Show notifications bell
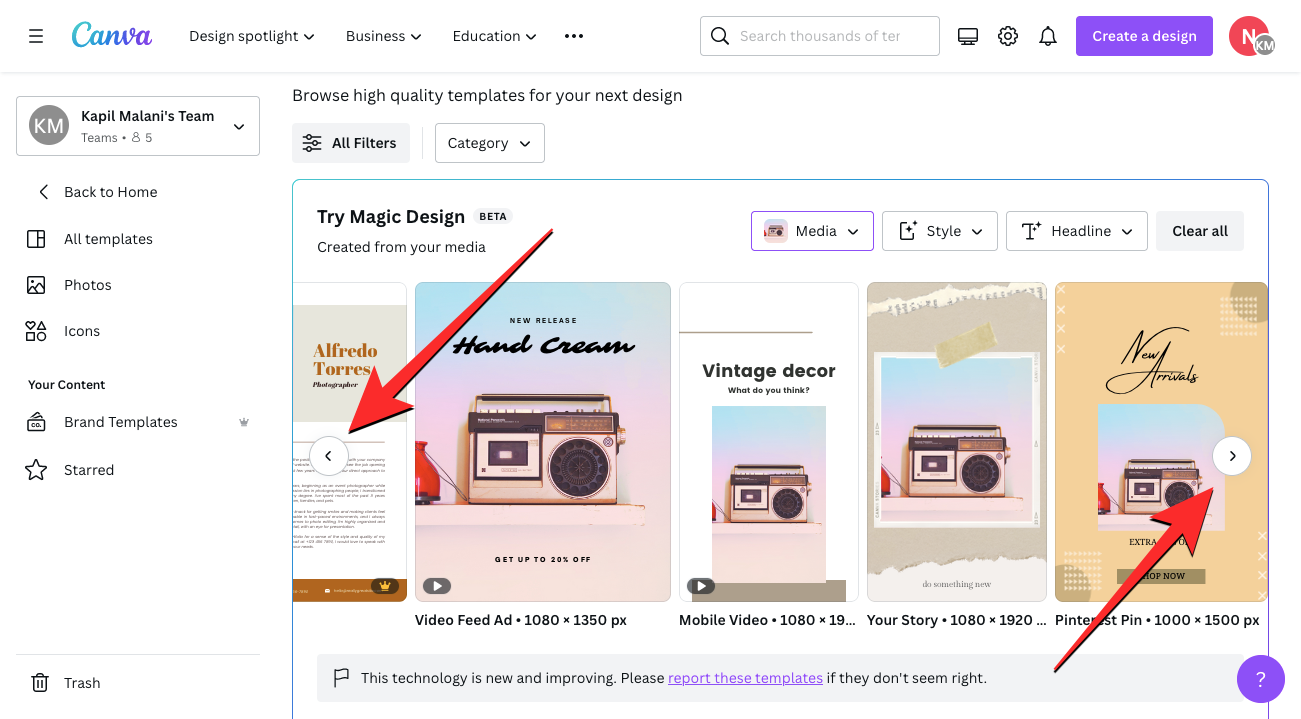 (x=1048, y=36)
